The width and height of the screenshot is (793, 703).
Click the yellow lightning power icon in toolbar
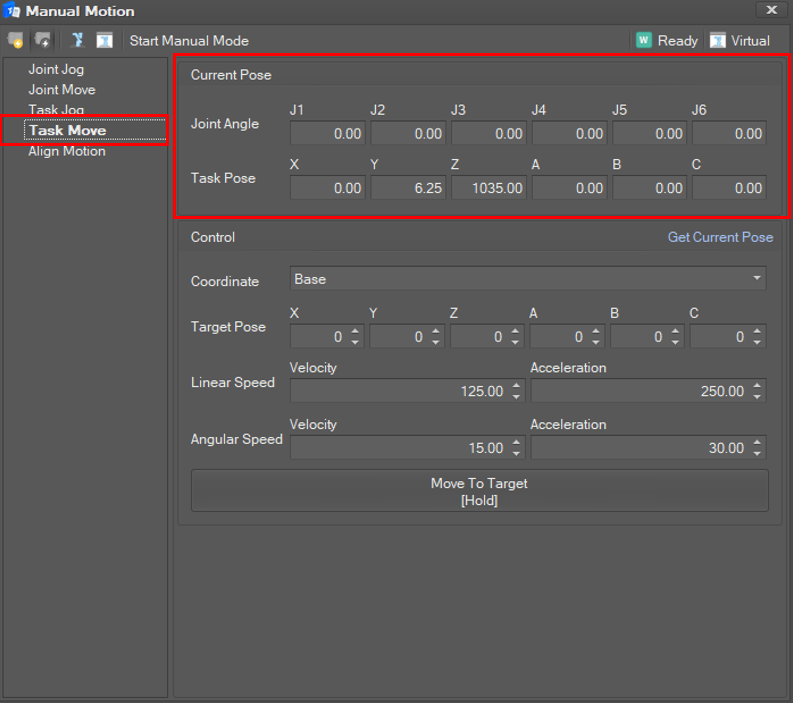[15, 41]
